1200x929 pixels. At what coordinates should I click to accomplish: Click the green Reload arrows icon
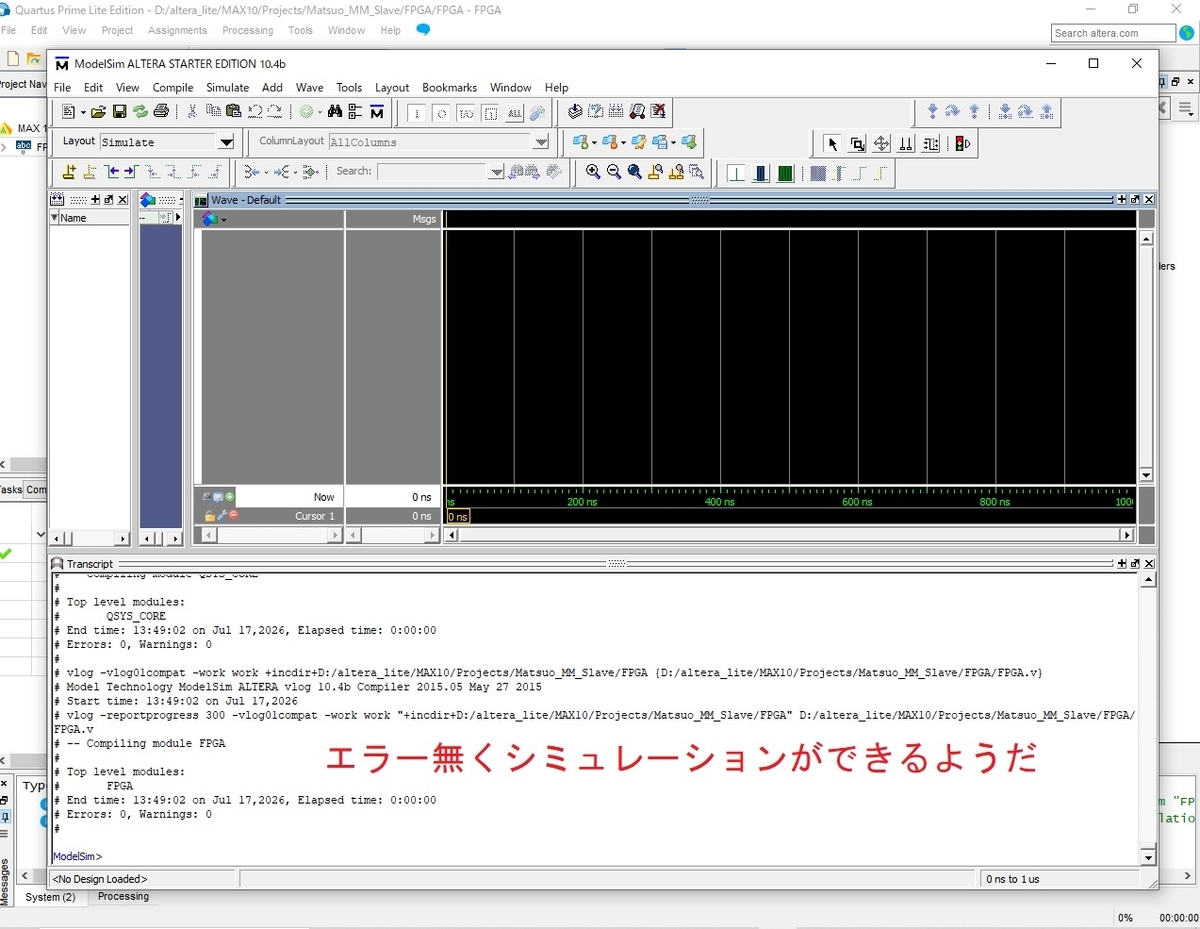[140, 112]
